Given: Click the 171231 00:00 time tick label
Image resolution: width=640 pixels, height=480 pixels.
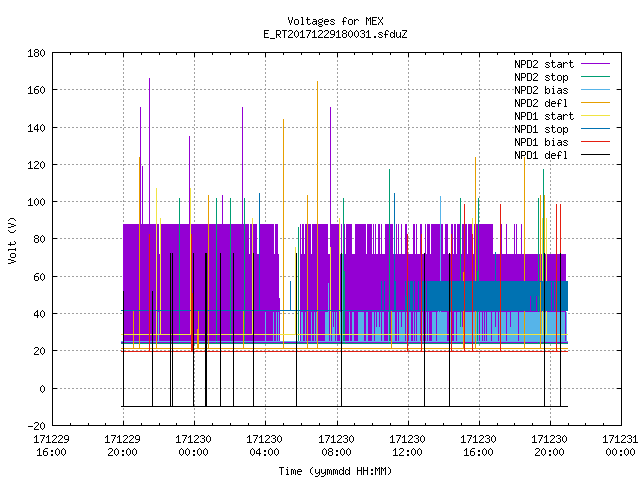Looking at the screenshot, I should pyautogui.click(x=620, y=446).
